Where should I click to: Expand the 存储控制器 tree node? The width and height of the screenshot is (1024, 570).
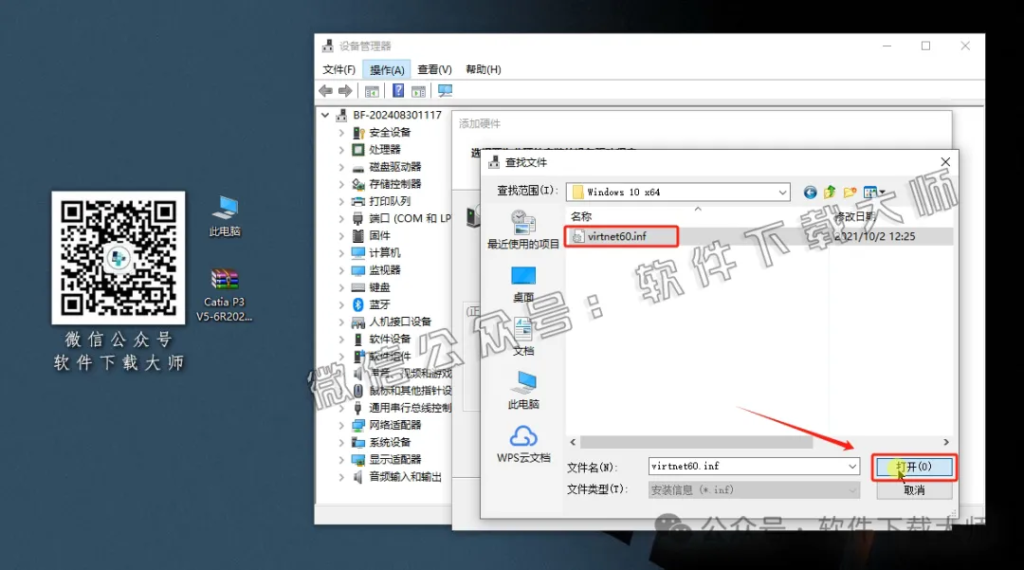coord(341,184)
